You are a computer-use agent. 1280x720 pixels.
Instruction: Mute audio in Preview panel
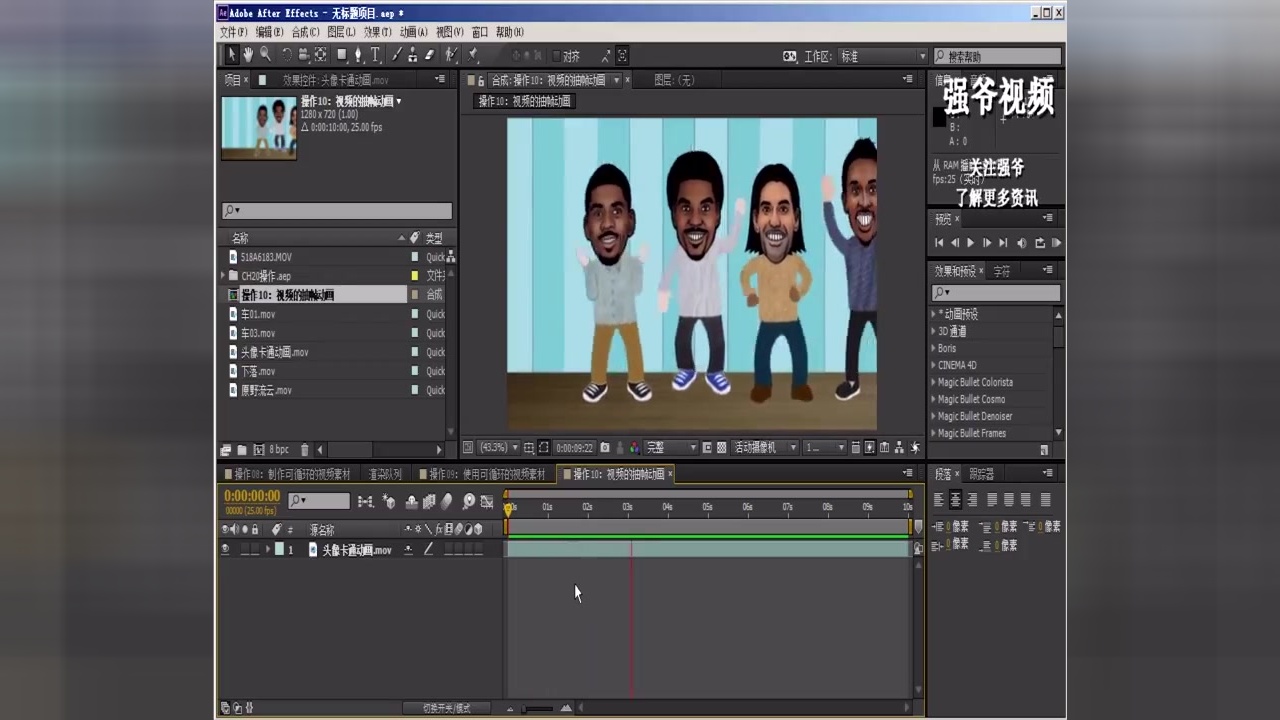click(x=1022, y=243)
